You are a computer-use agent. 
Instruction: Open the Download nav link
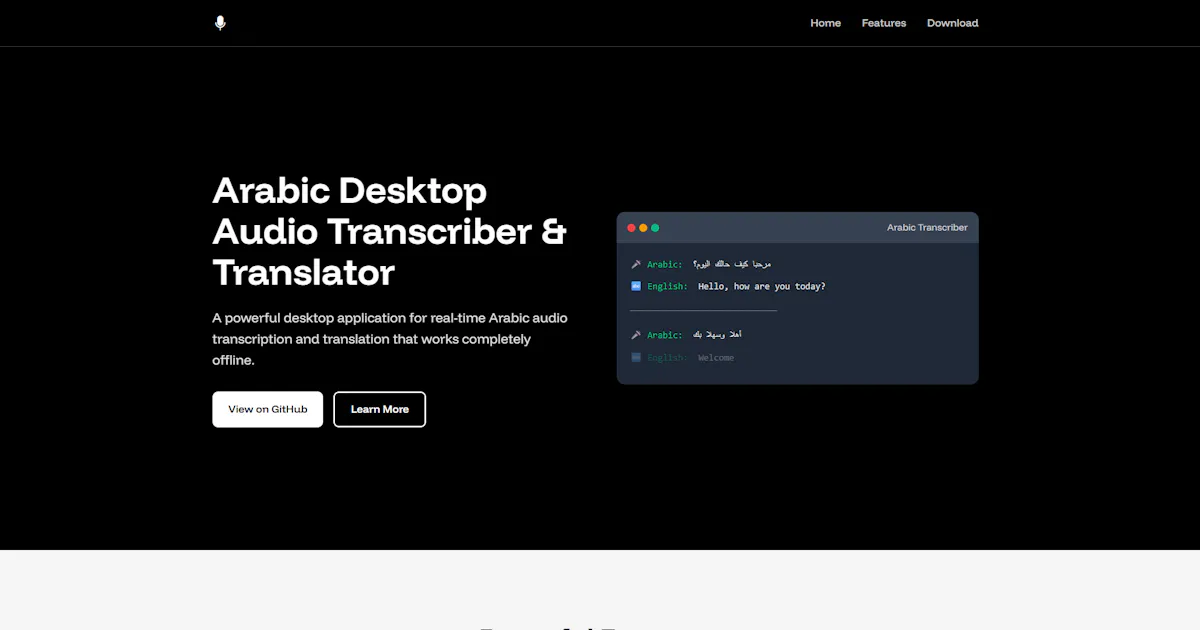point(952,23)
